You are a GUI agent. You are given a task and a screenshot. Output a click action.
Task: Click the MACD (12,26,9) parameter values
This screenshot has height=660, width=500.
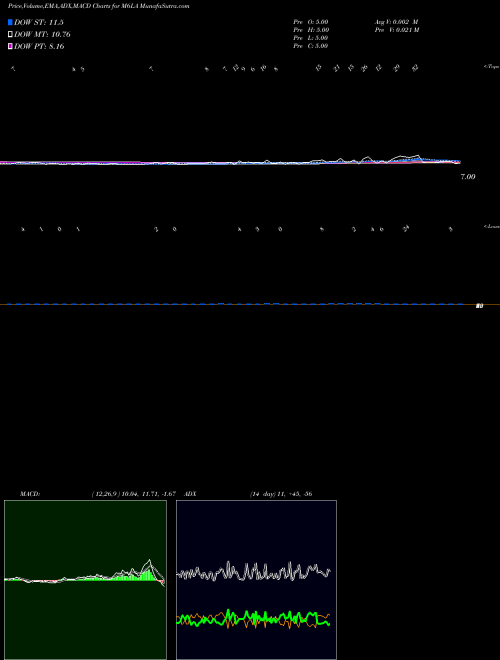pos(133,494)
